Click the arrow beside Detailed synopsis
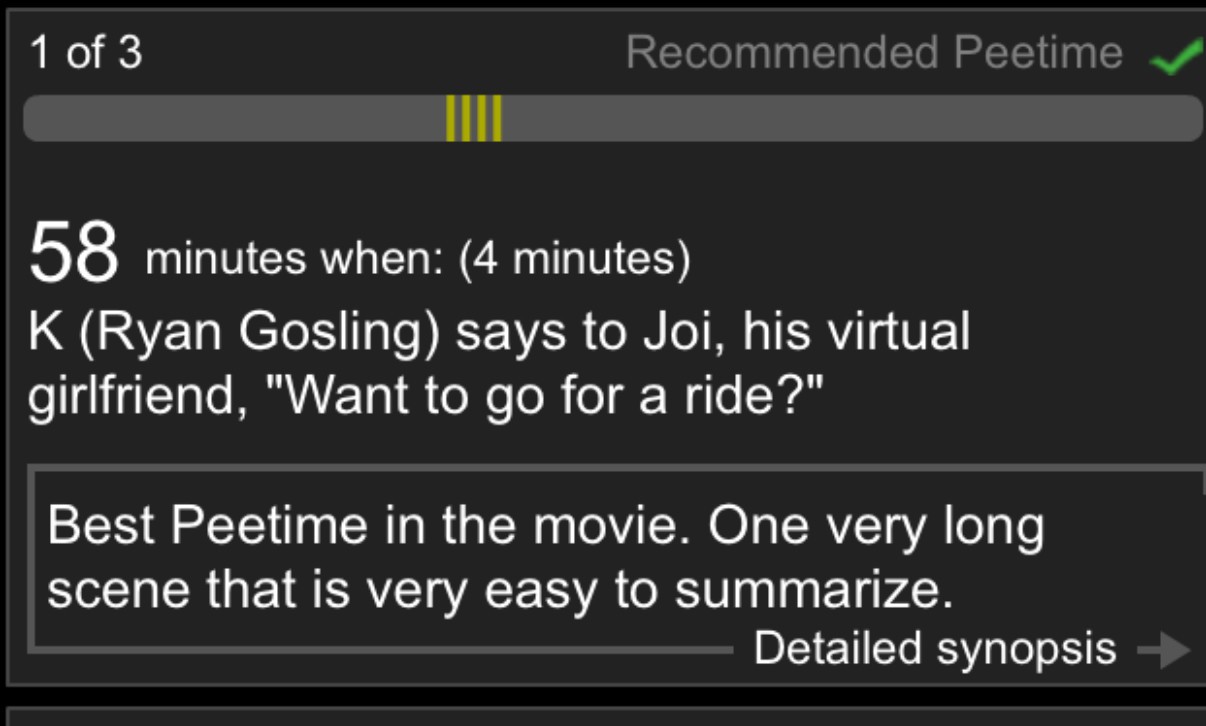Image resolution: width=1206 pixels, height=726 pixels. coord(1165,650)
